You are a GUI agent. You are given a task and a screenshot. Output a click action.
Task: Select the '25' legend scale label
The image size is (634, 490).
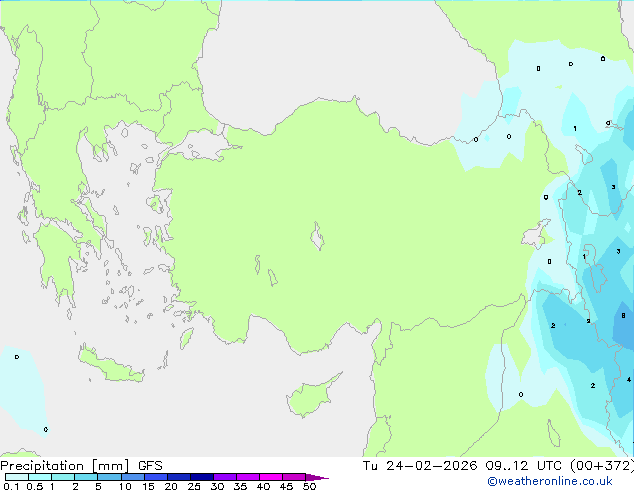[194, 486]
